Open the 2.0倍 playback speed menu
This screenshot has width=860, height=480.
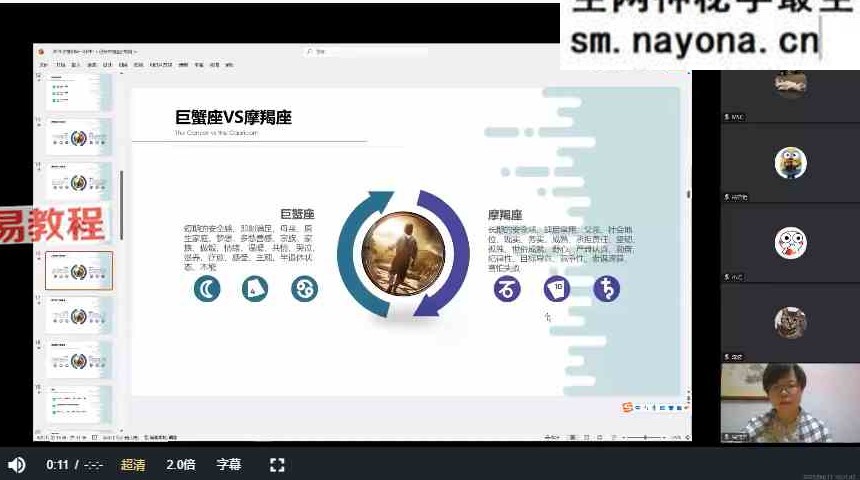[x=181, y=465]
